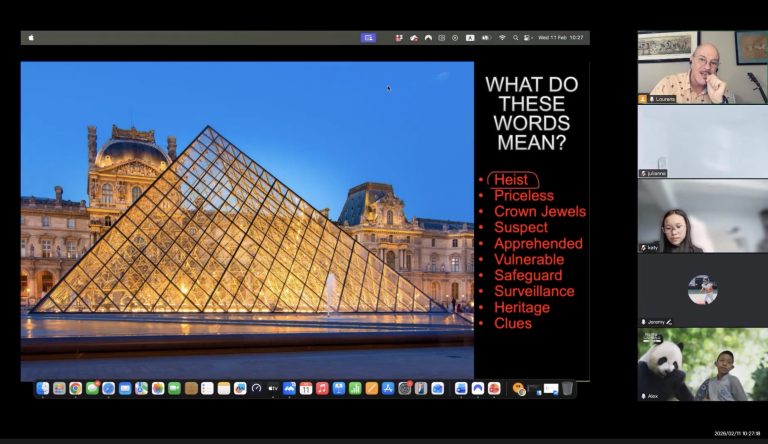The width and height of the screenshot is (768, 444).
Task: Select the circled word Heist
Action: click(510, 180)
